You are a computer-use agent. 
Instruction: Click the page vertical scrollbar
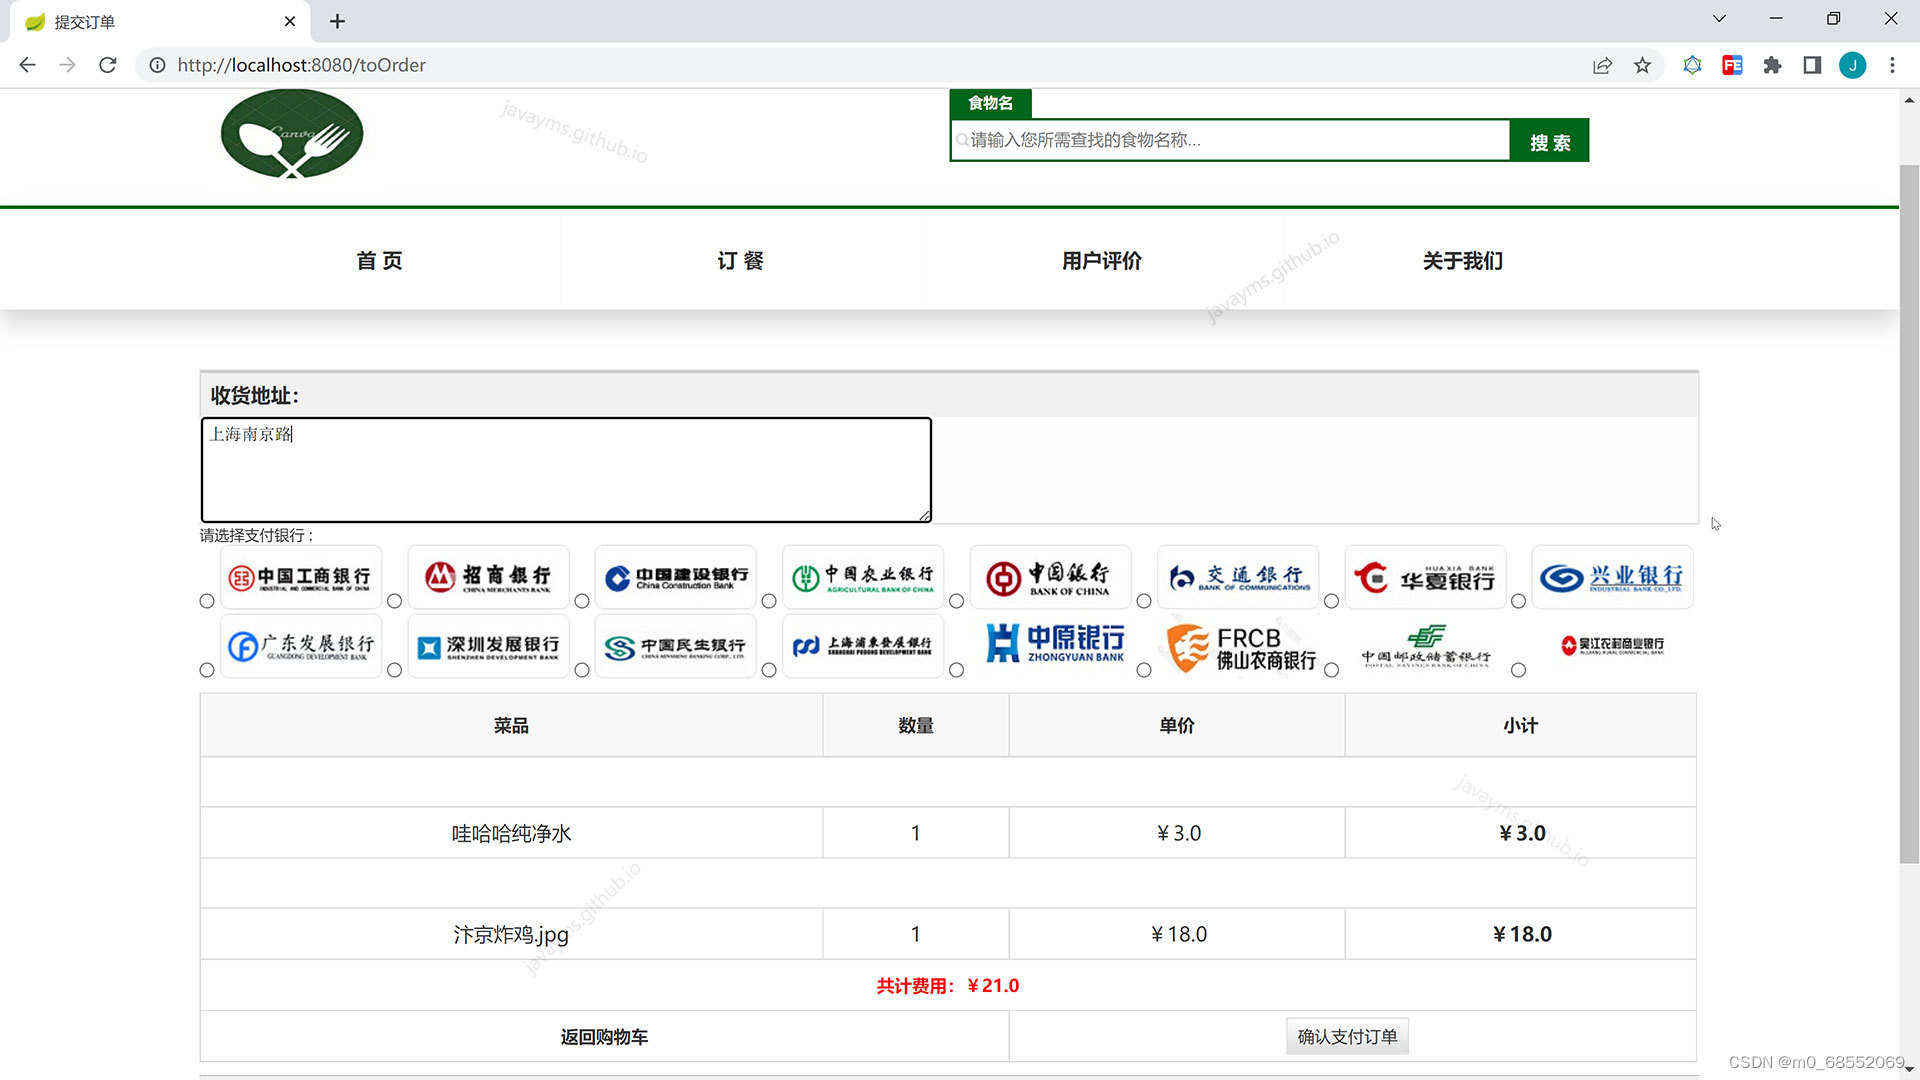[x=1909, y=510]
